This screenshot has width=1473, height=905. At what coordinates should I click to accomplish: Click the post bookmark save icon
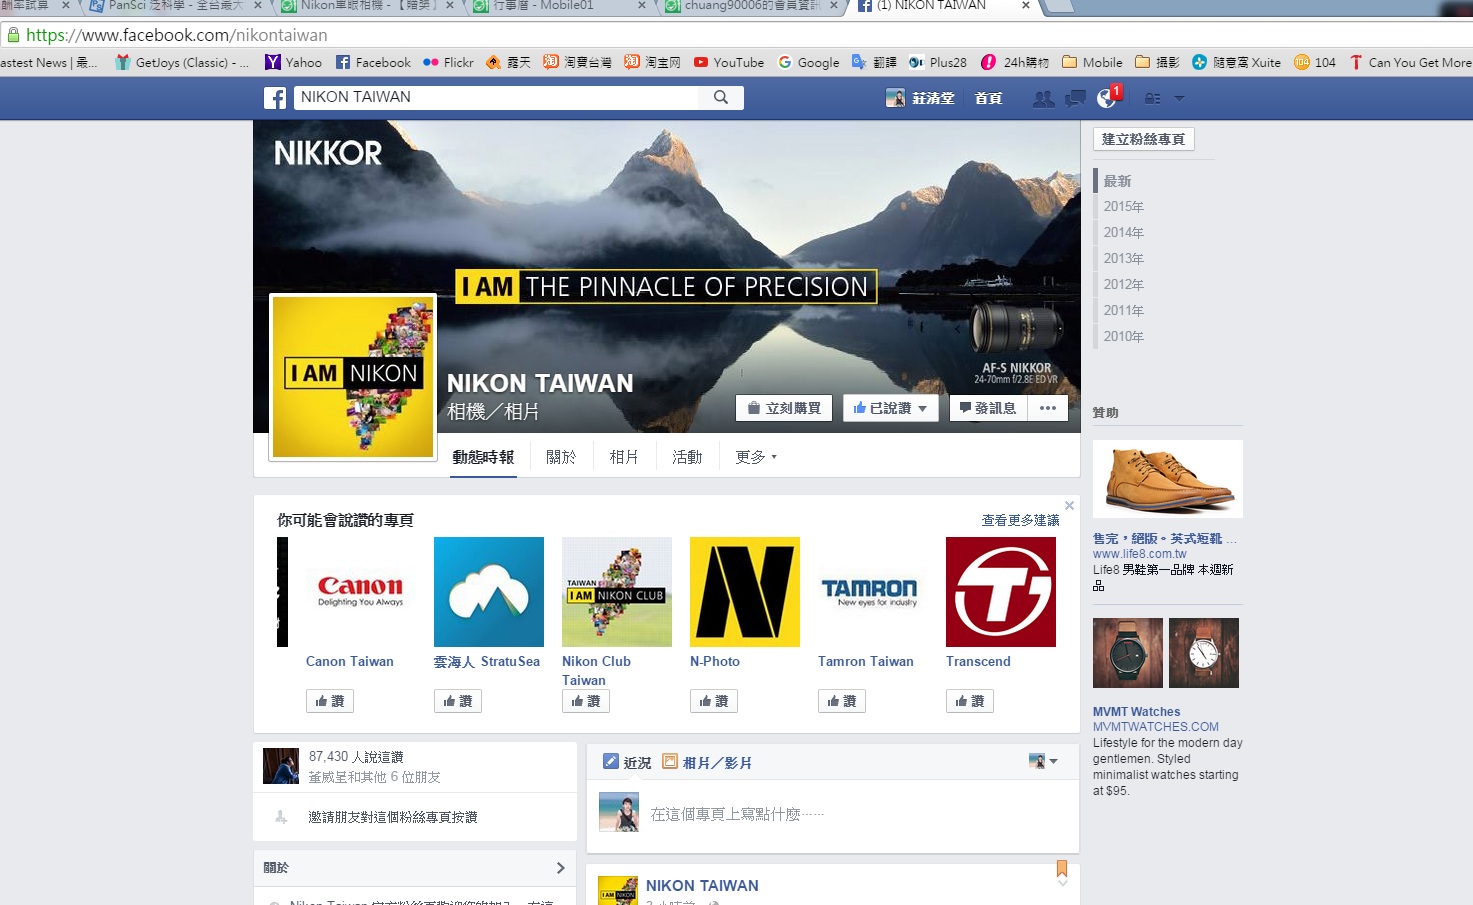point(1062,869)
